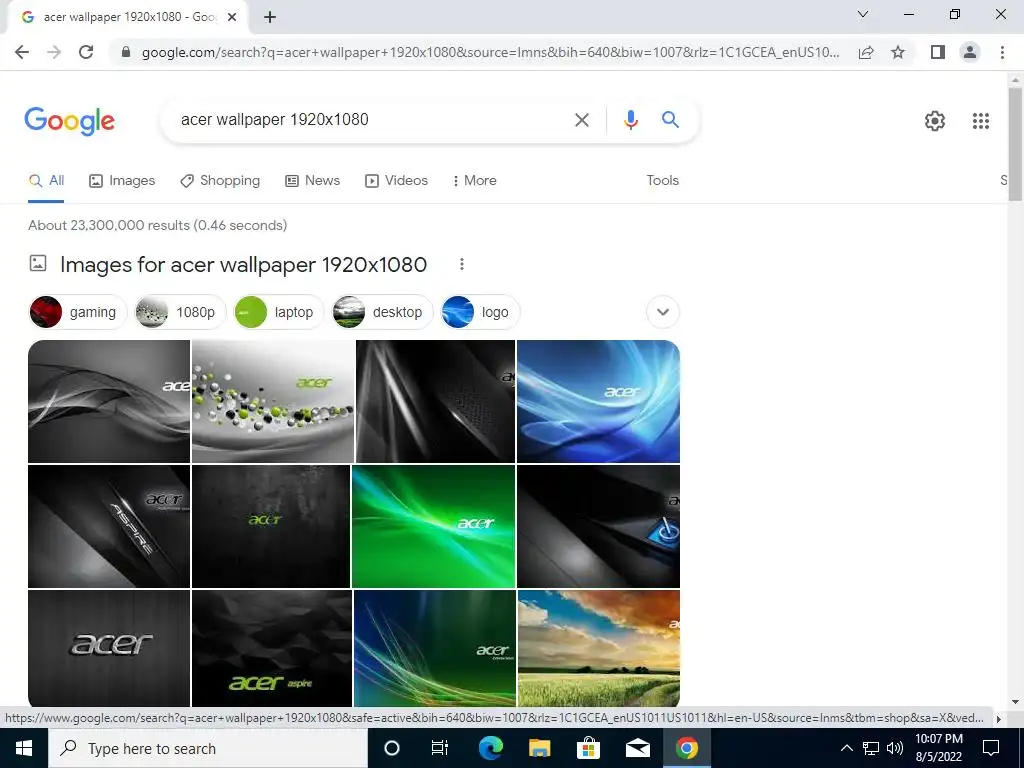
Task: Launch Microsoft Edge from taskbar
Action: [x=490, y=748]
